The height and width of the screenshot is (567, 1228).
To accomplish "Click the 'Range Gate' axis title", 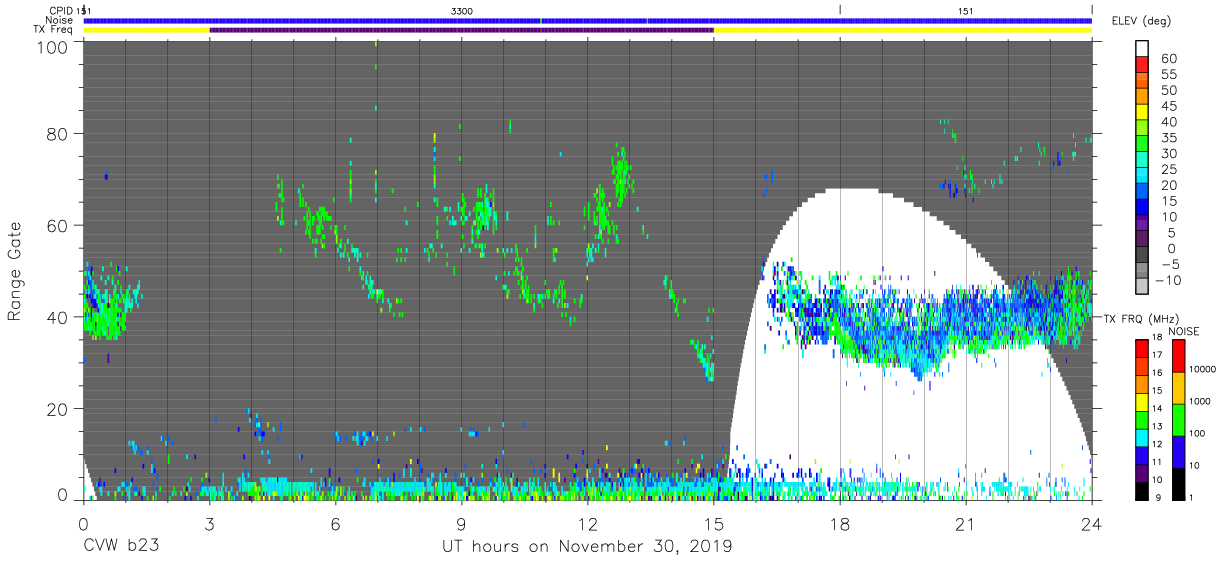I will [x=16, y=272].
